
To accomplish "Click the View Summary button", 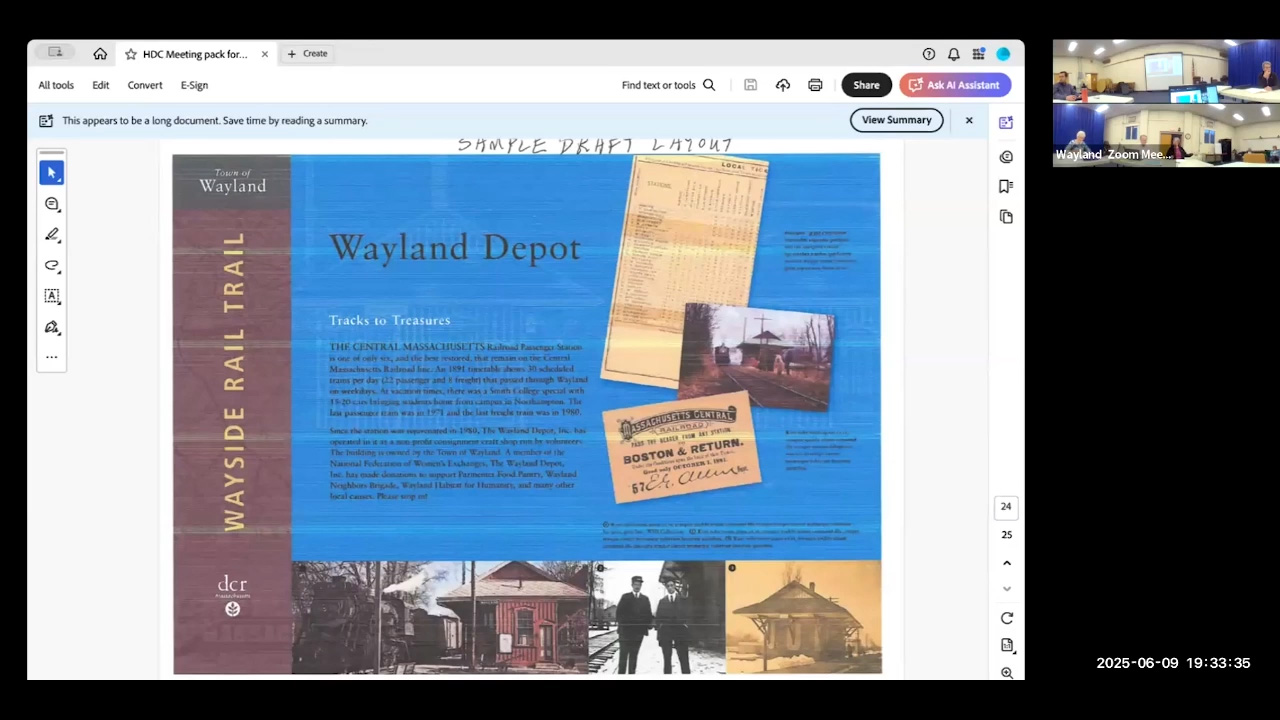I will click(896, 120).
